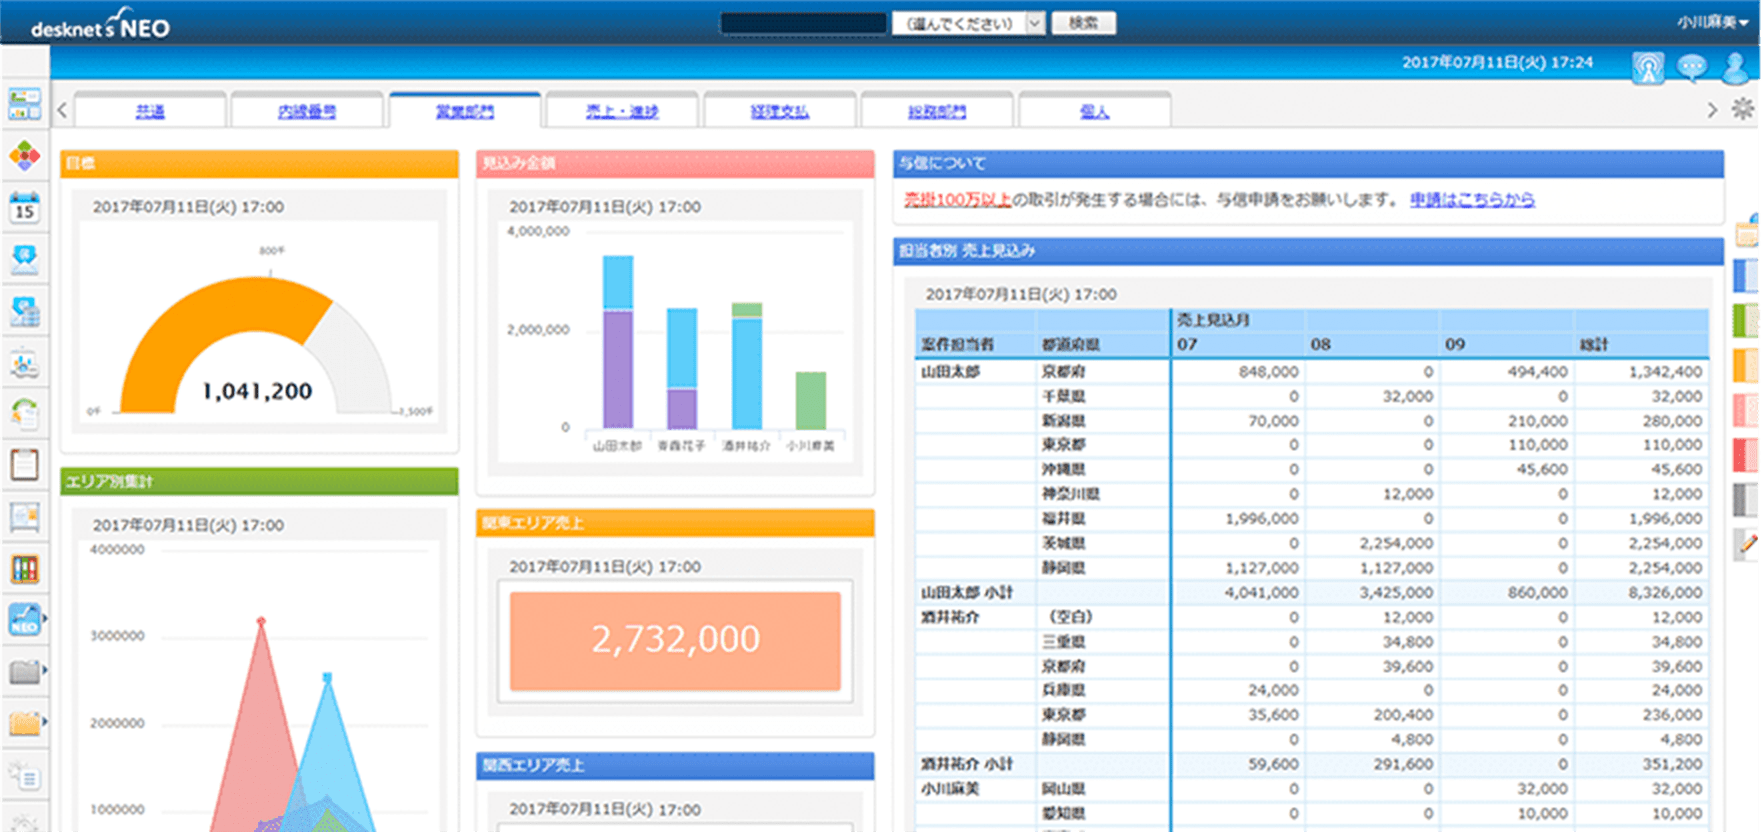
Task: Click the 酒井祐介 小計 row label
Action: 967,764
